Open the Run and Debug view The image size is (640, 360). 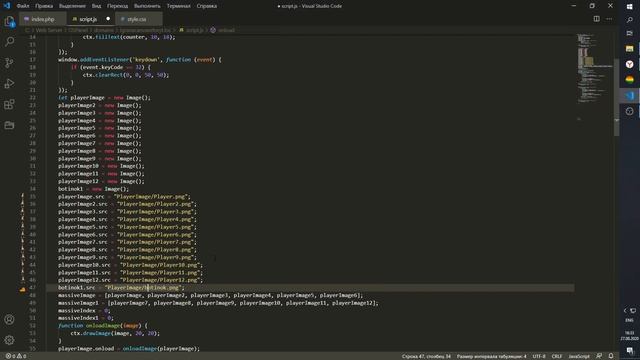coord(9,83)
